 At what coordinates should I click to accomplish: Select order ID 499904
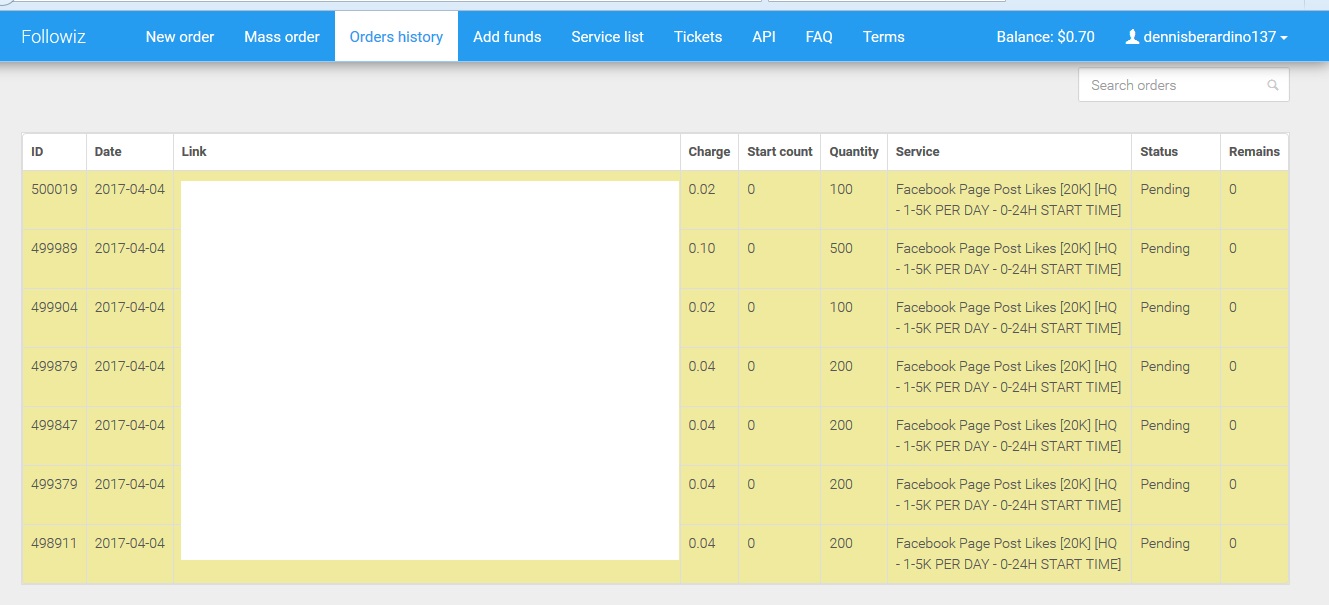coord(54,307)
